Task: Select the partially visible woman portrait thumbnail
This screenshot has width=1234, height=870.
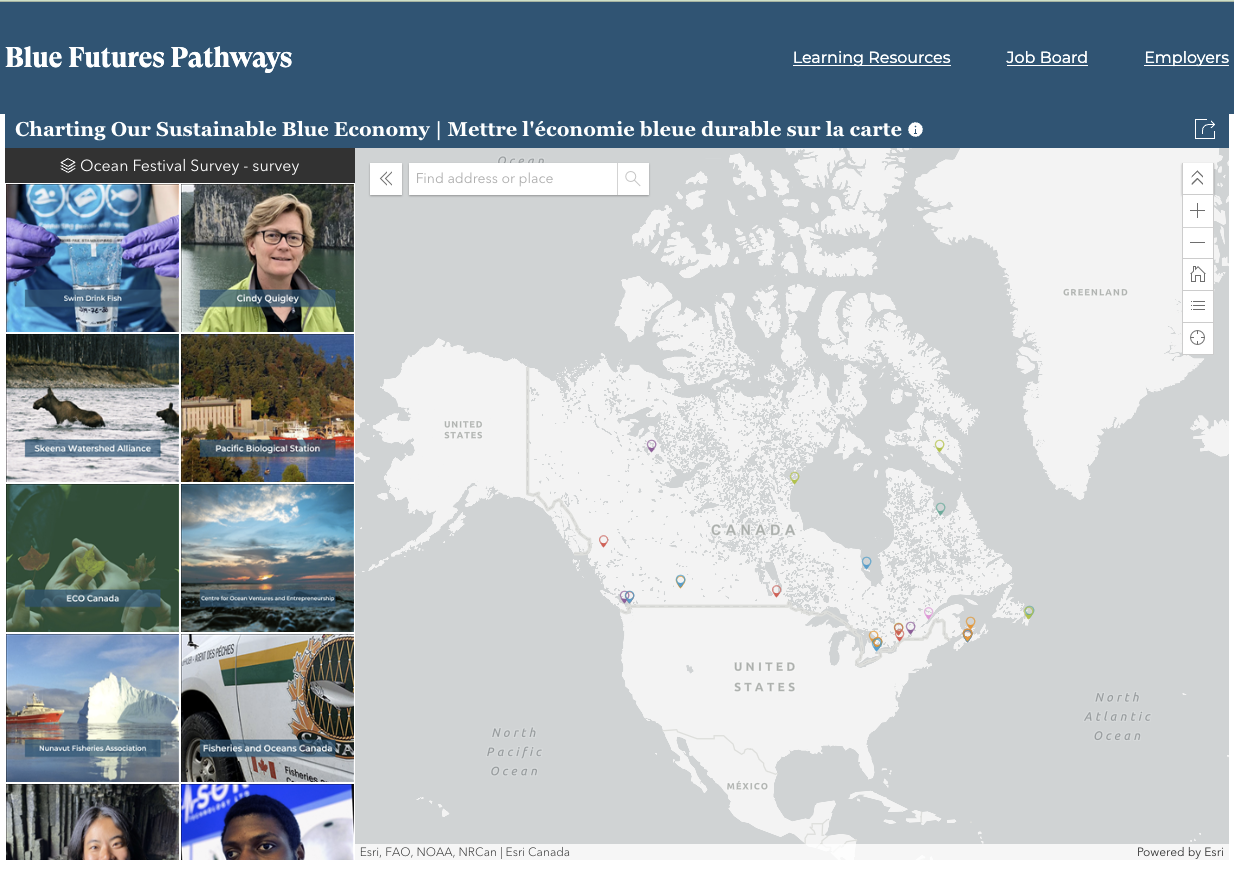Action: [x=93, y=822]
